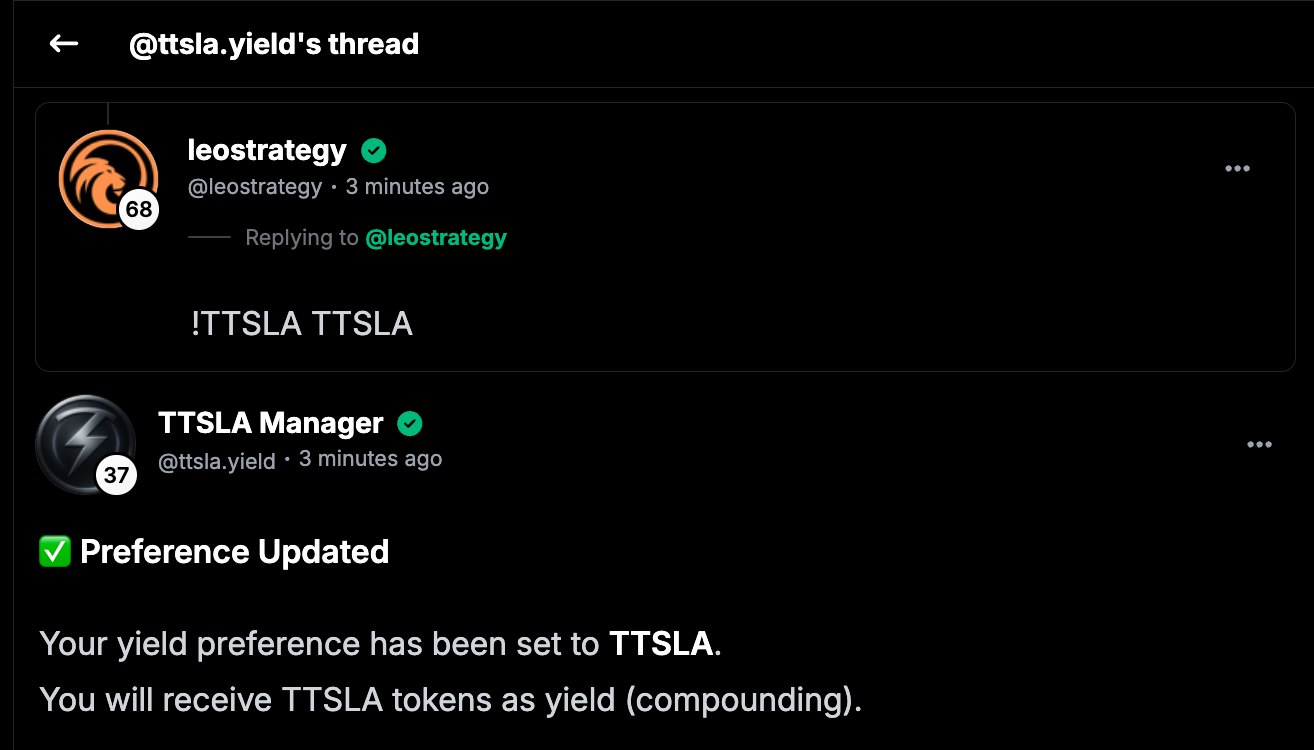This screenshot has width=1314, height=750.
Task: Click the @ttsla.yield handle
Action: click(216, 461)
